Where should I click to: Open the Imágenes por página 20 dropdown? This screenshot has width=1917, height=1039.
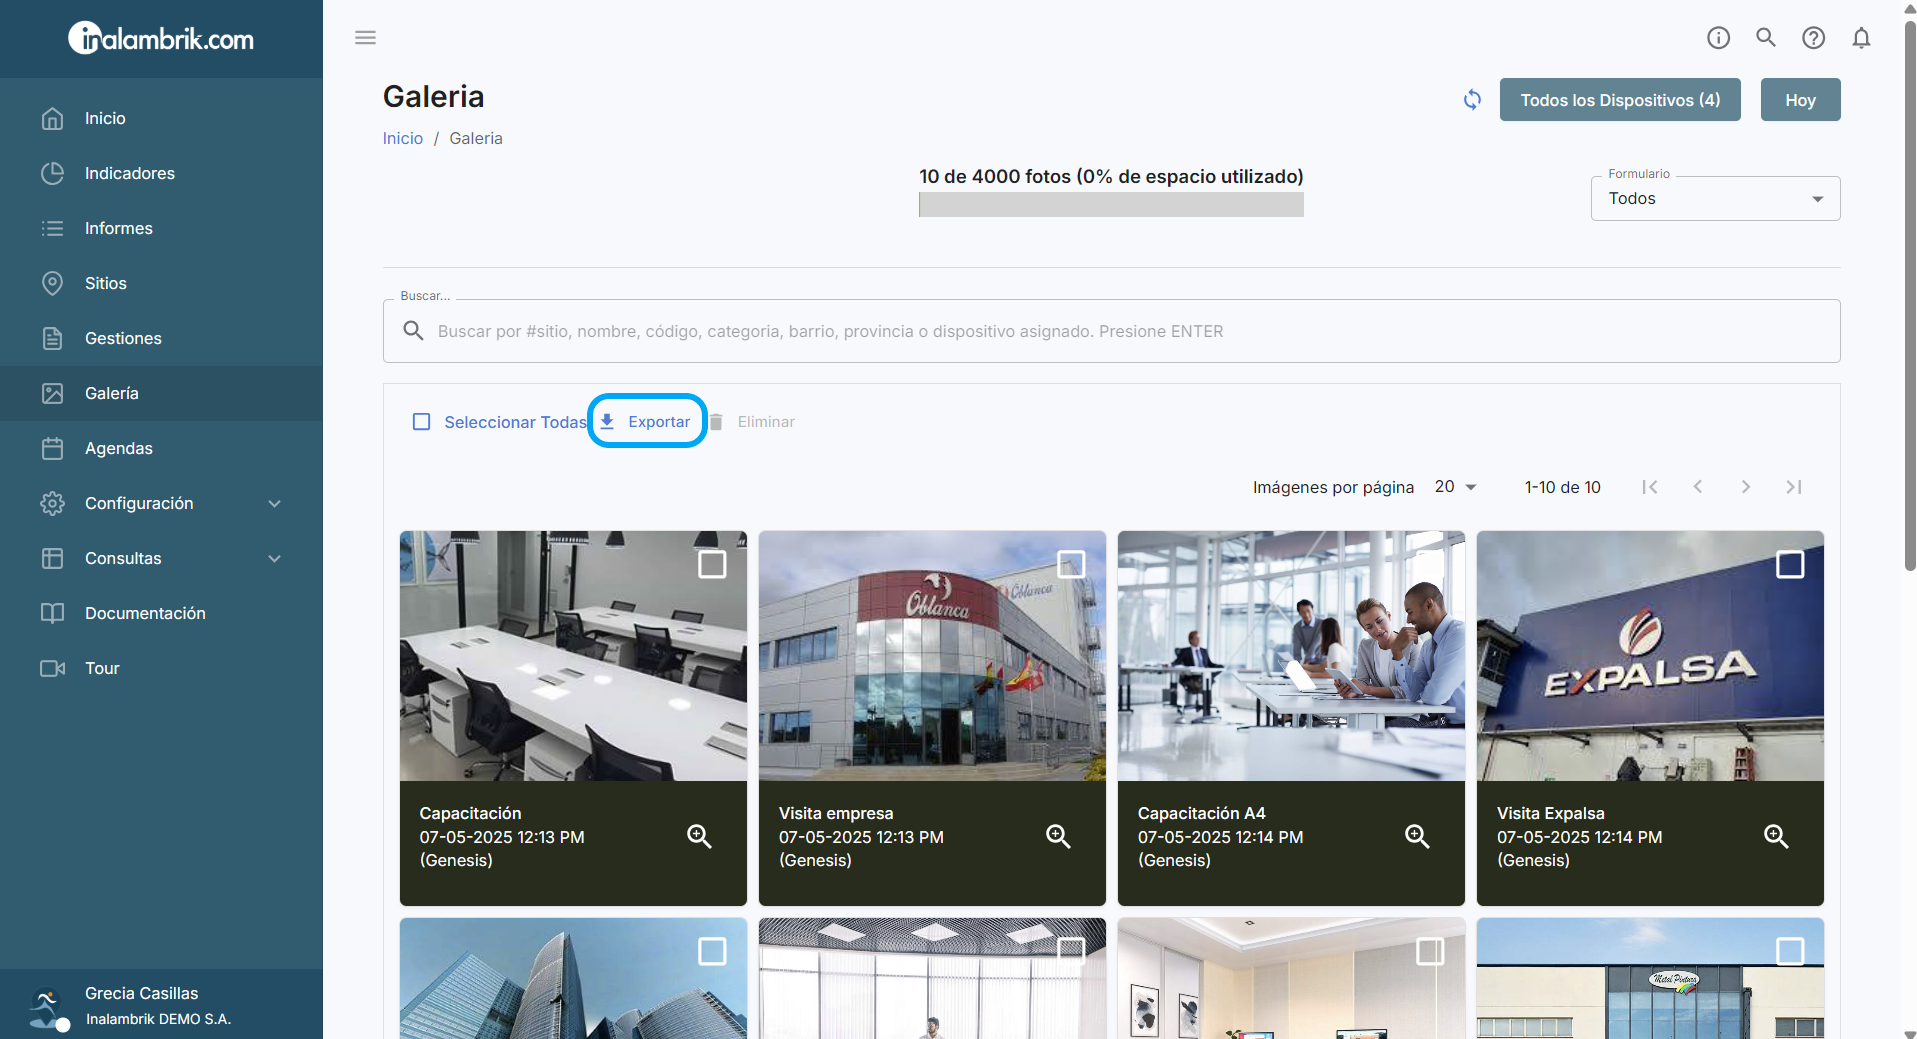tap(1456, 487)
